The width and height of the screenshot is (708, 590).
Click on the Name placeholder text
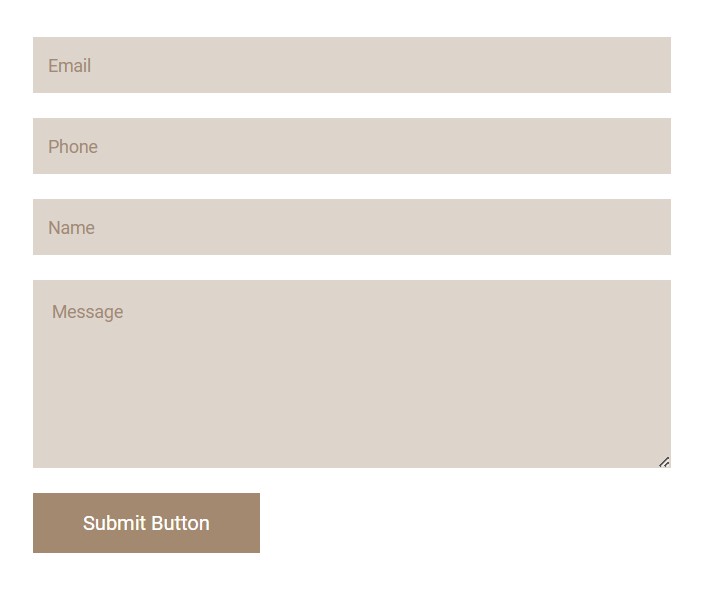(71, 228)
